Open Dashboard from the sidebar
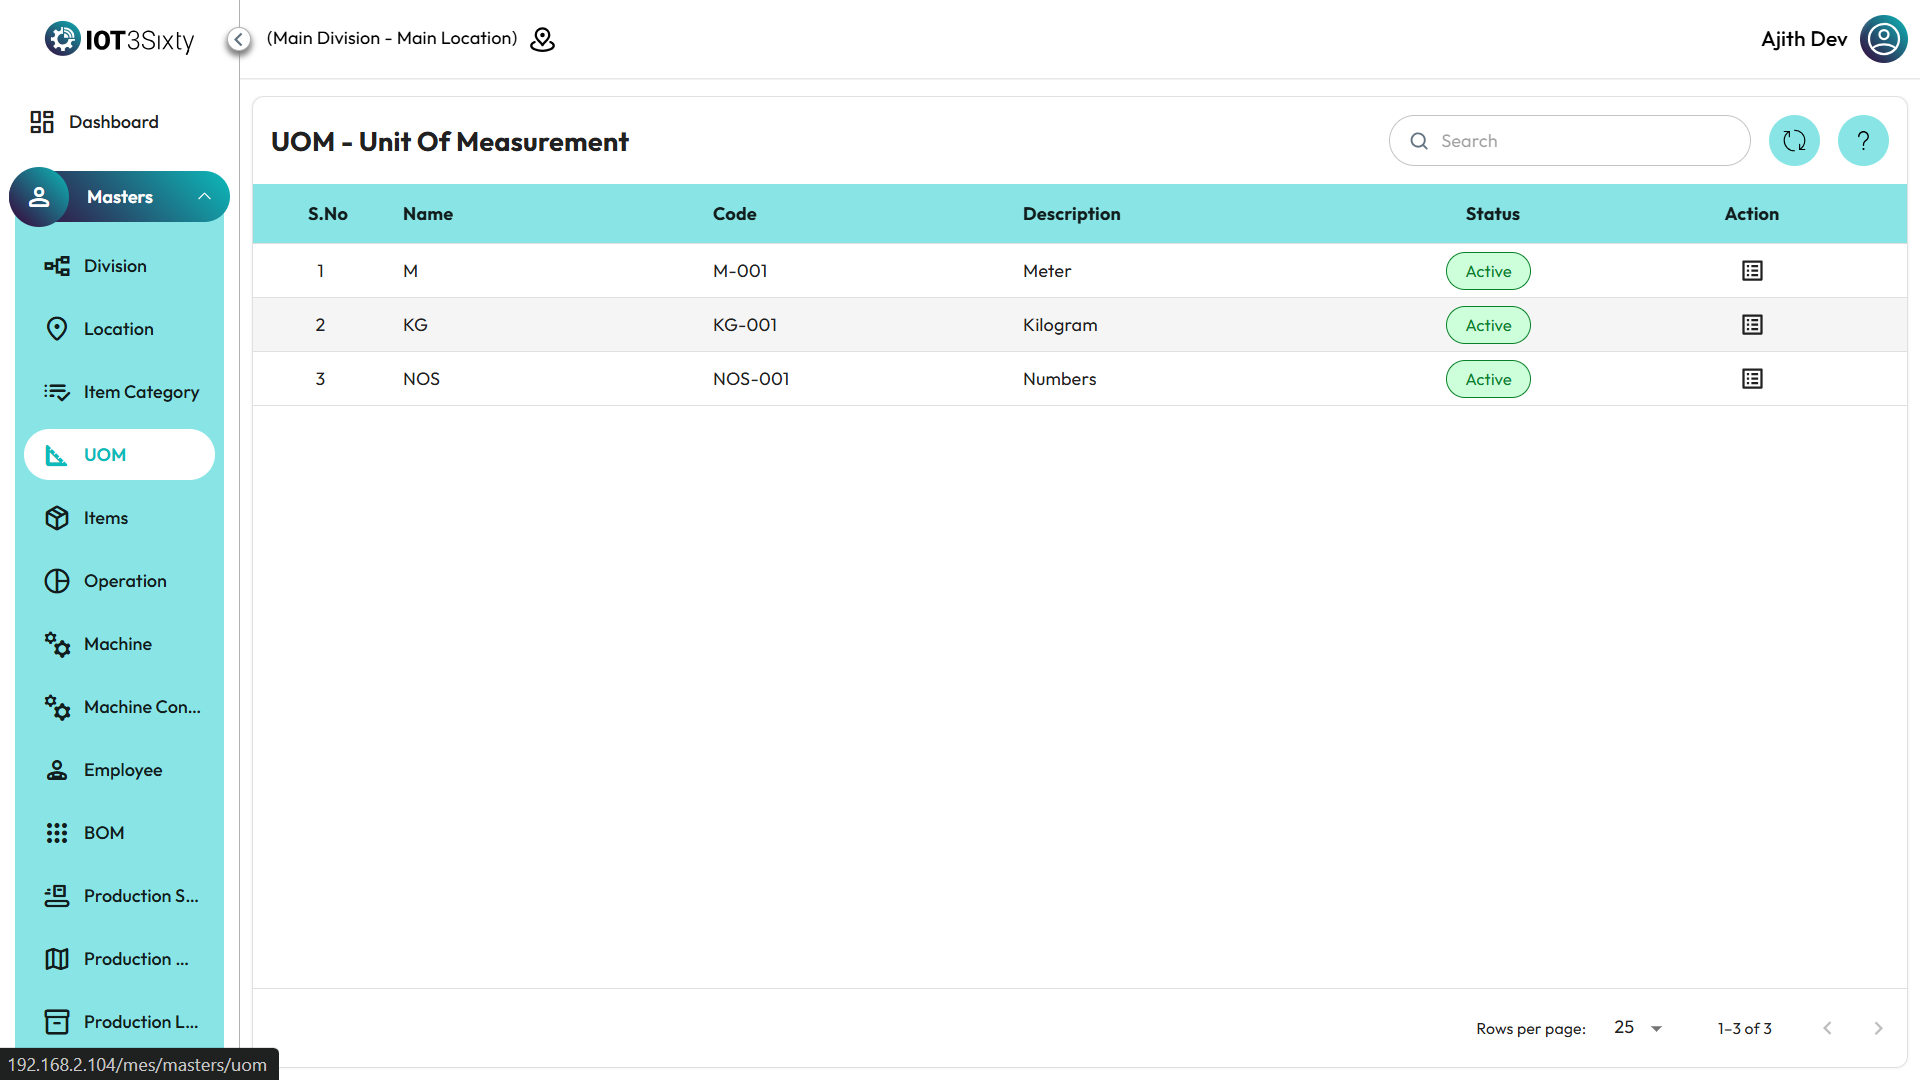This screenshot has height=1080, width=1920. click(x=113, y=122)
